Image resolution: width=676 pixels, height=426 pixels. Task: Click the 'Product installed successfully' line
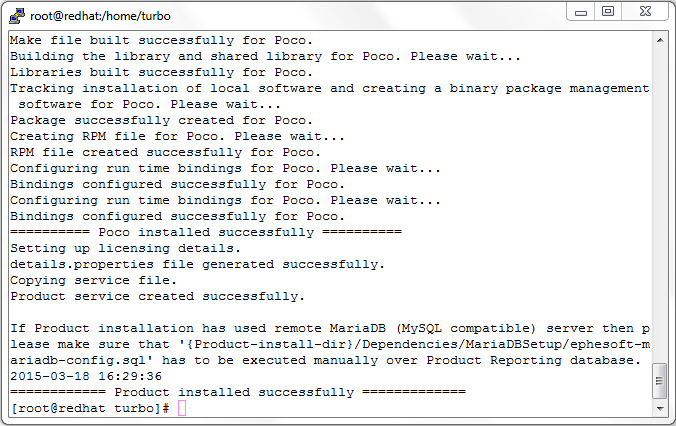[238, 392]
